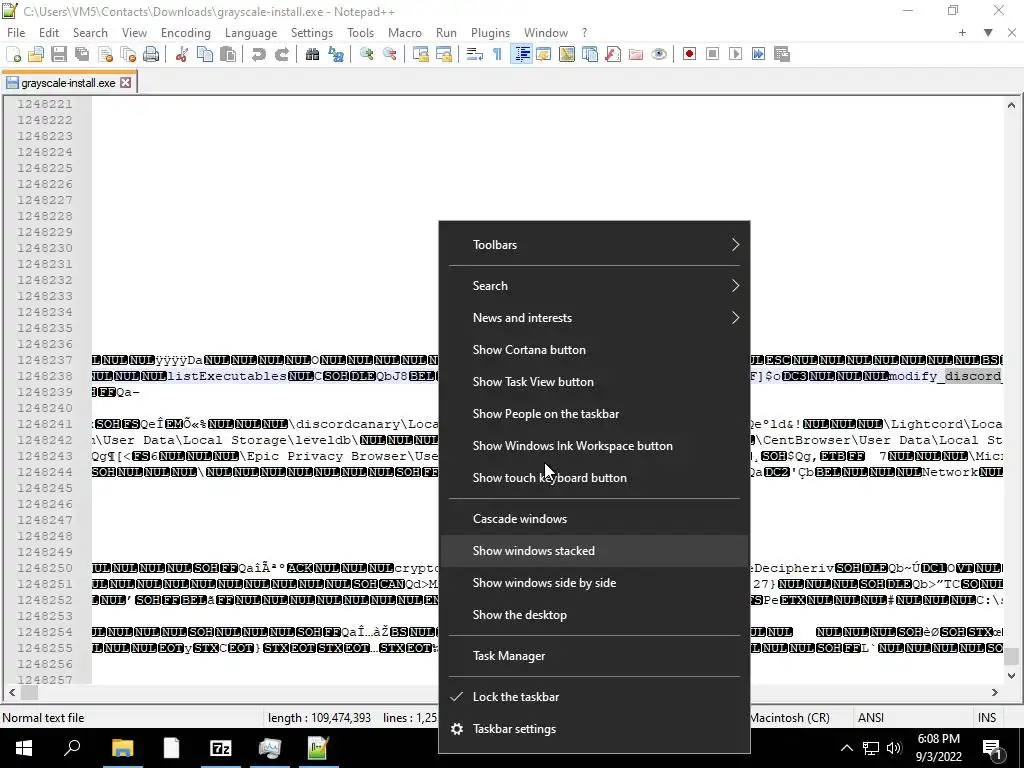Screen dimensions: 1024x768
Task: Expand the Search submenu in context menu
Action: point(594,286)
